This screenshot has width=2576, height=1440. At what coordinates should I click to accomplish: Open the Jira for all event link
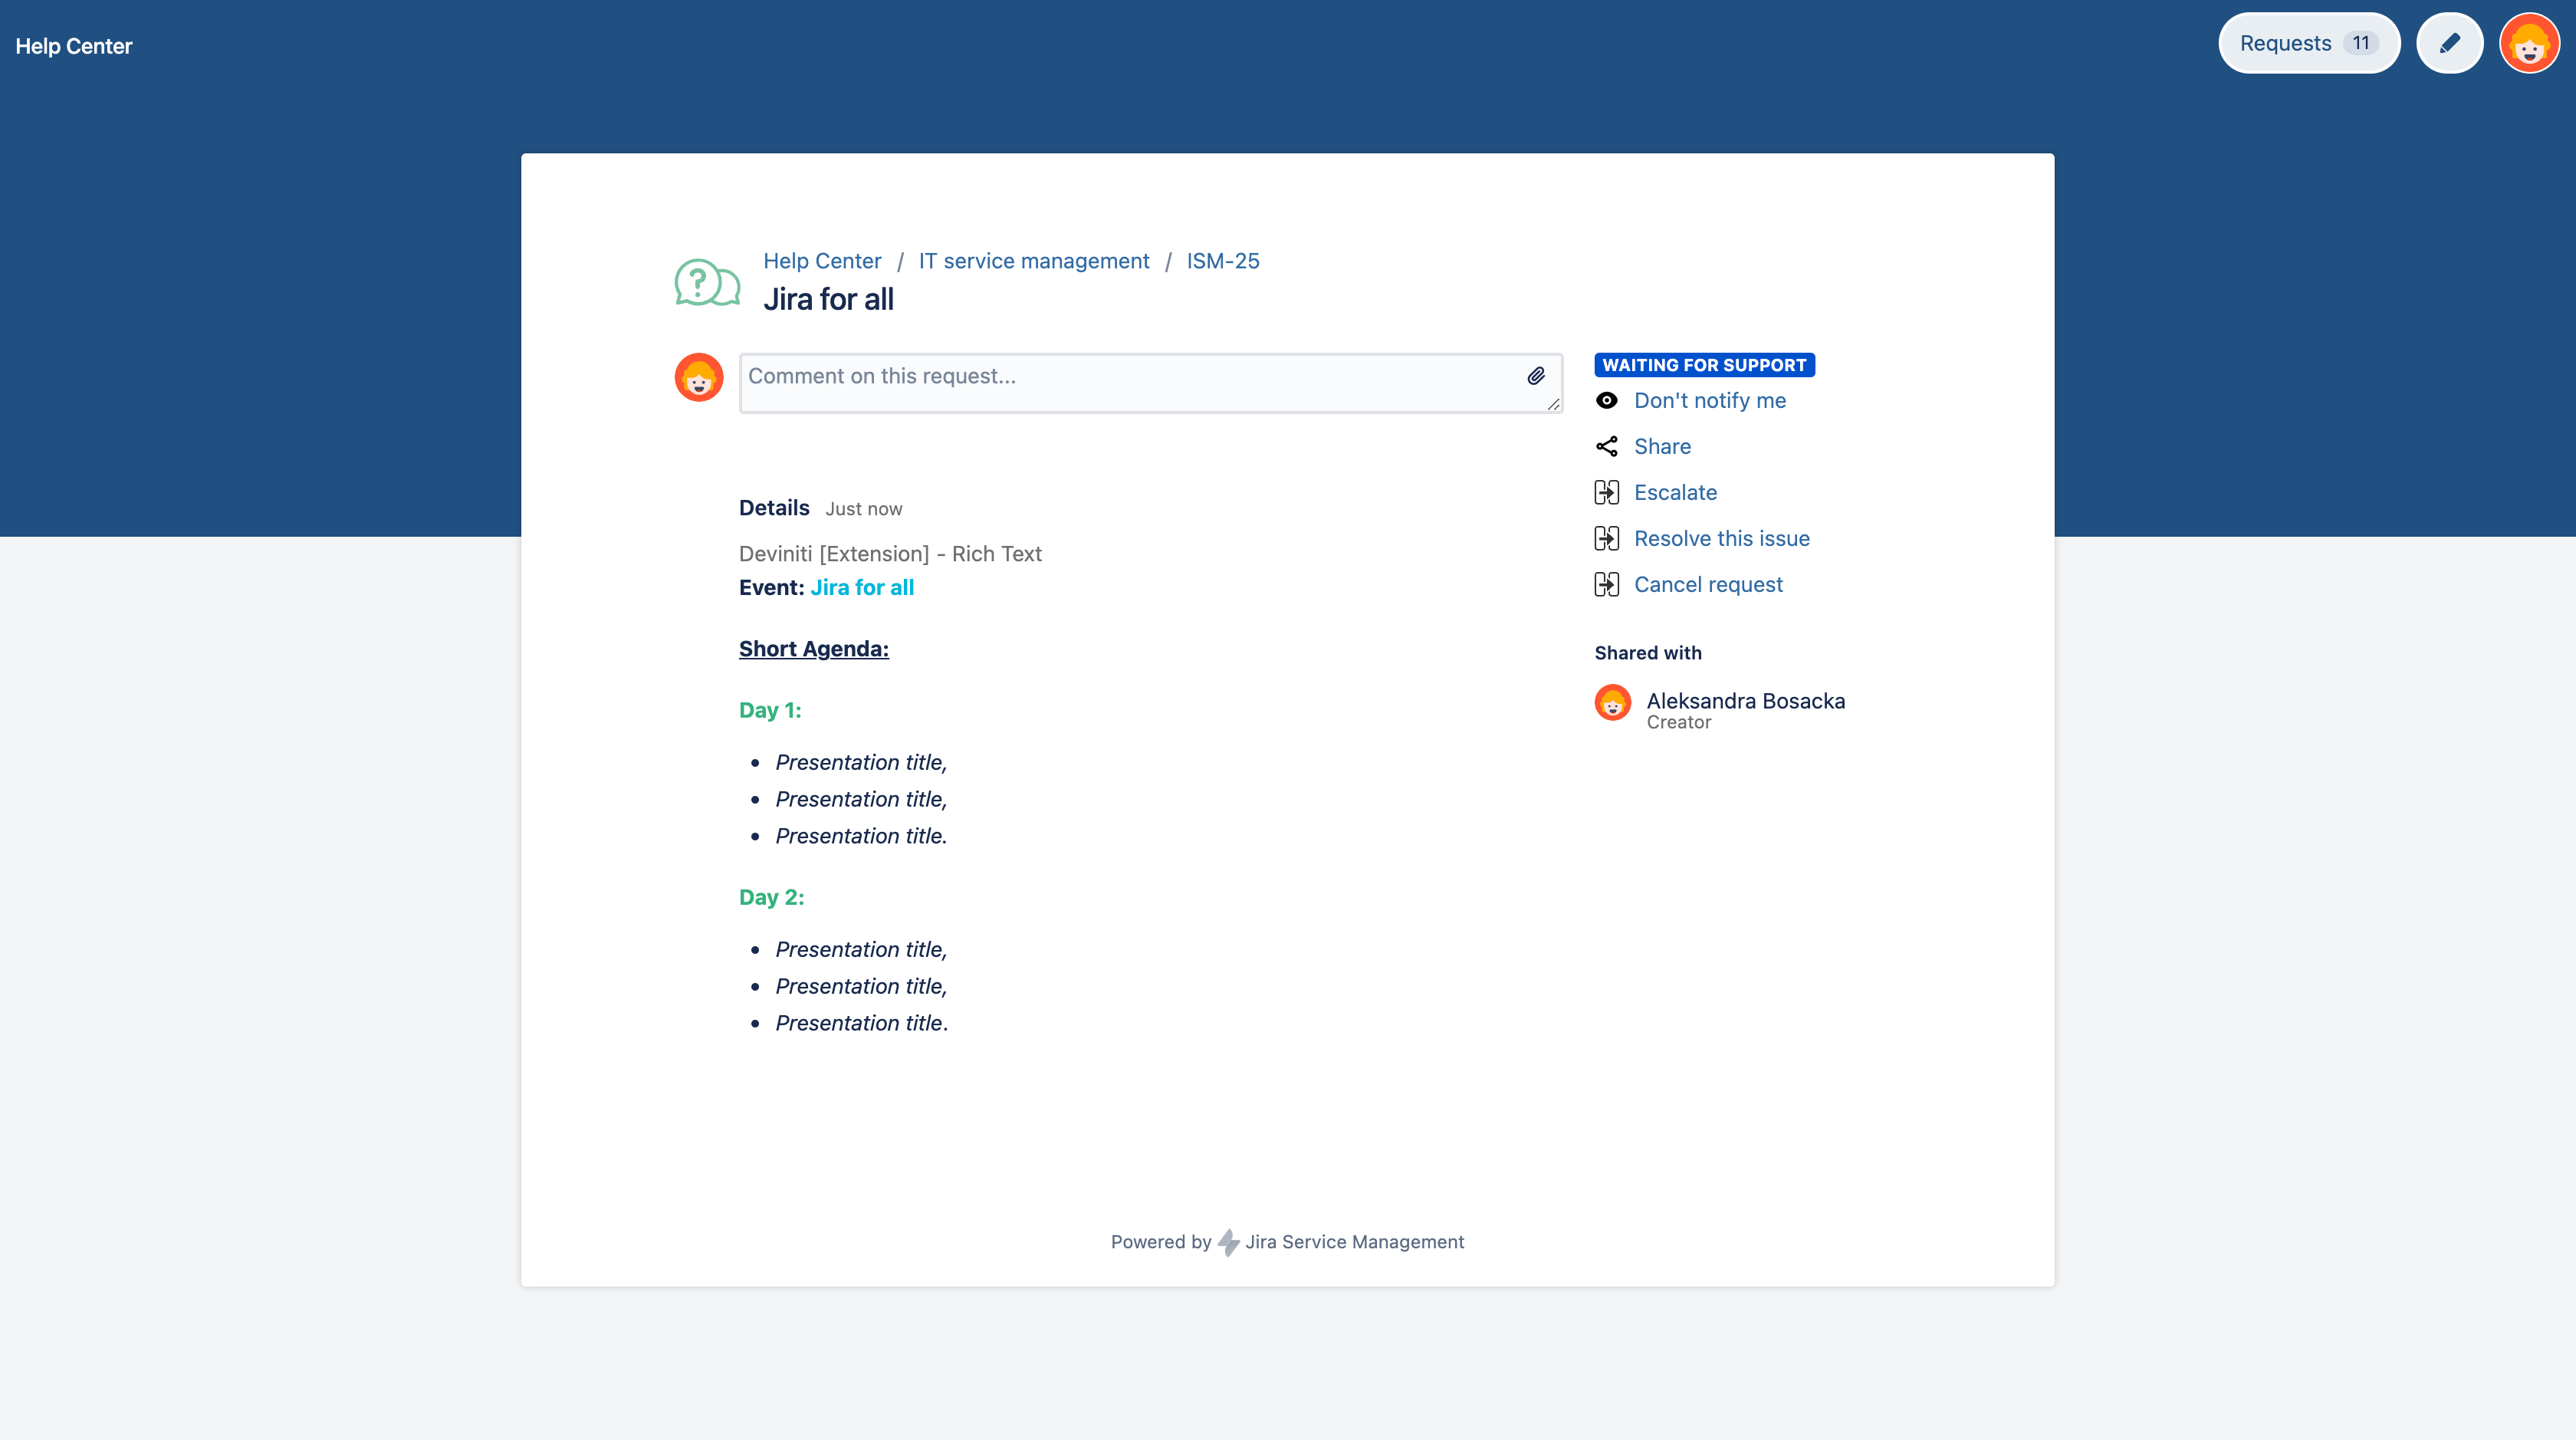tap(861, 587)
